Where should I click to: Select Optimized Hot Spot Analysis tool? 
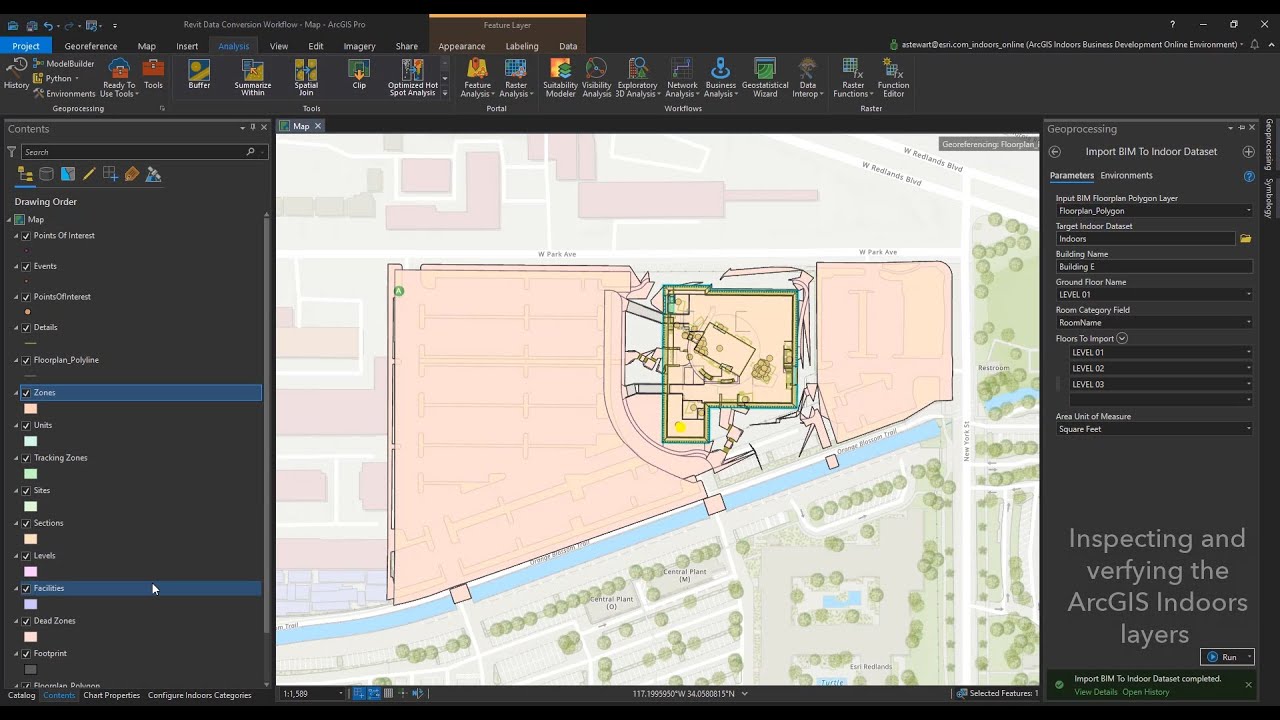(x=413, y=77)
